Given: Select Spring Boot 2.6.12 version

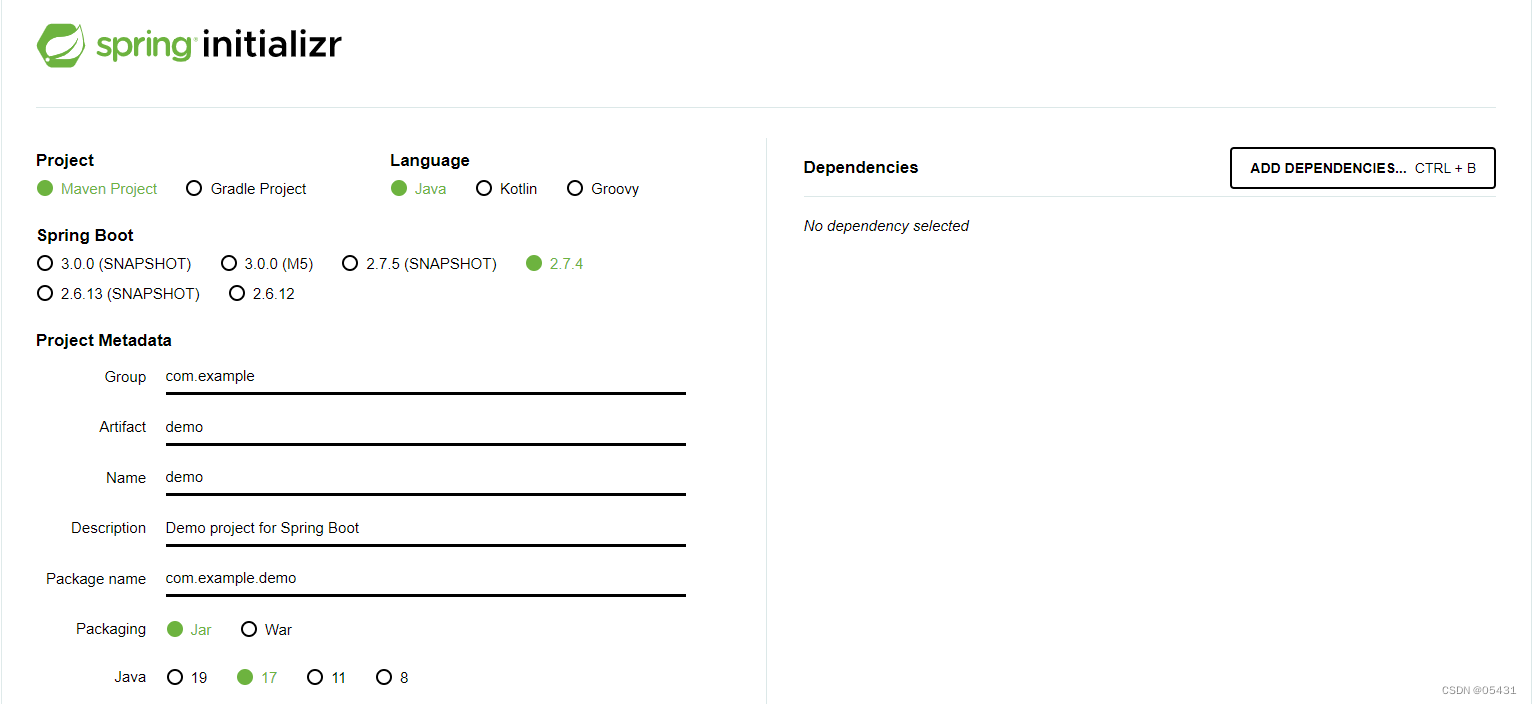Looking at the screenshot, I should [x=262, y=294].
